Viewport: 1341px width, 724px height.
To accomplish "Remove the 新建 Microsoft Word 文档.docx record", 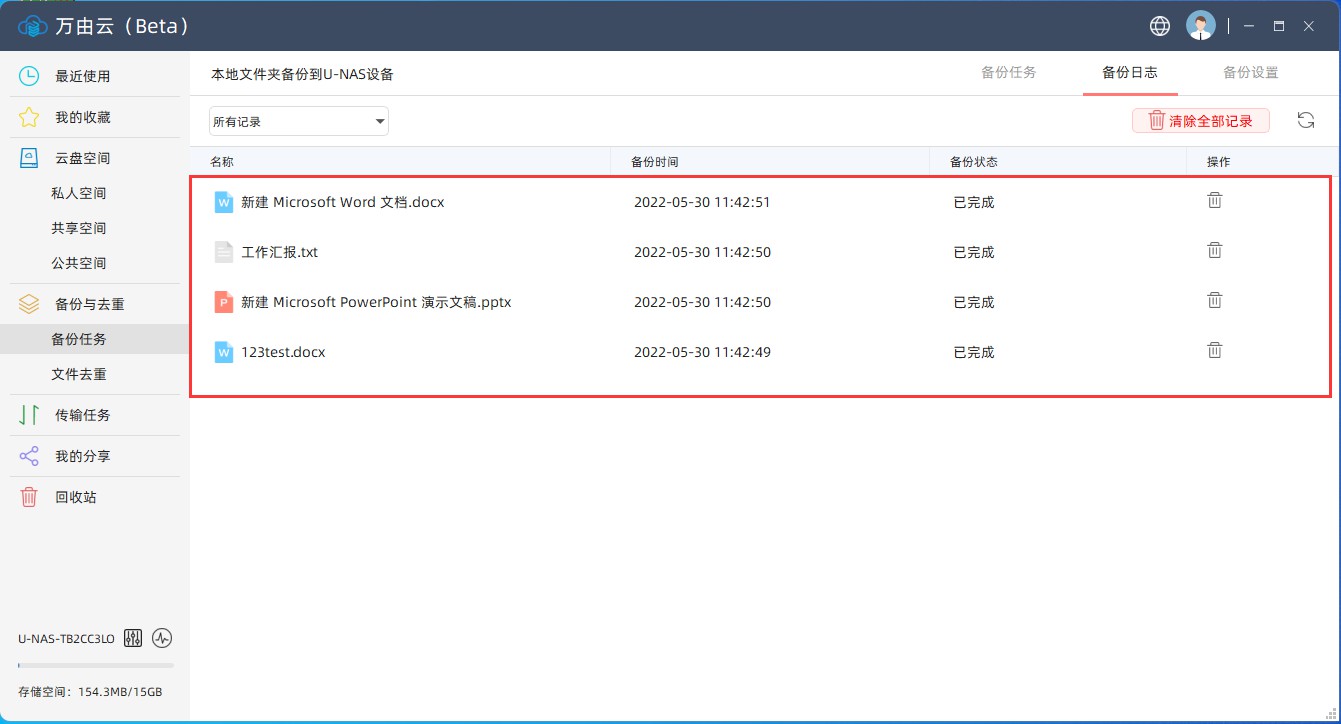I will [1214, 201].
